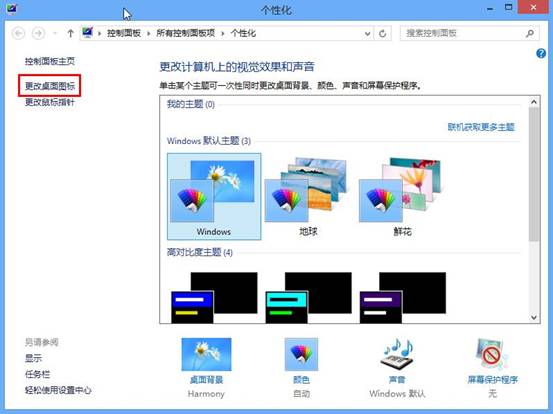
Task: Open 屏幕保护程序 screensaver icon
Action: 492,354
